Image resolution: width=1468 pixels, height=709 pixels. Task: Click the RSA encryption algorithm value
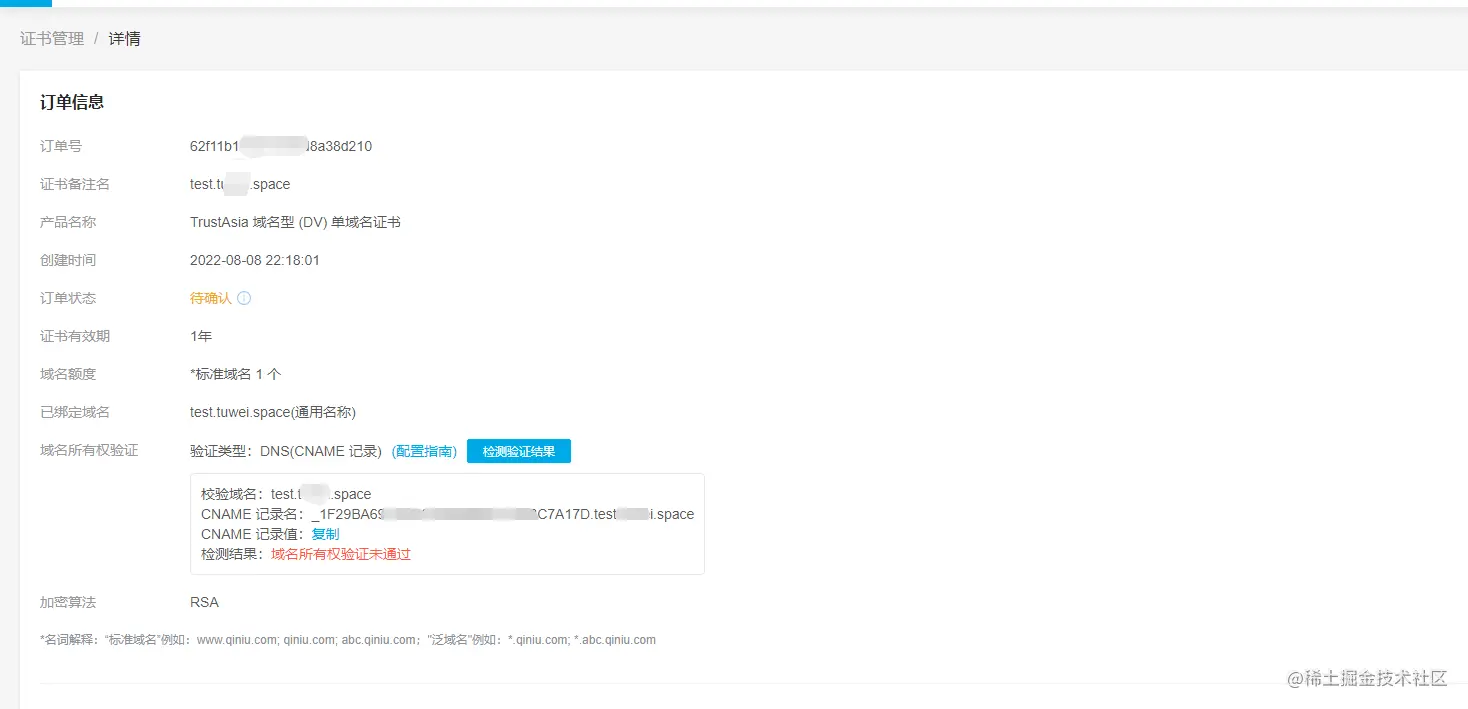(x=204, y=602)
